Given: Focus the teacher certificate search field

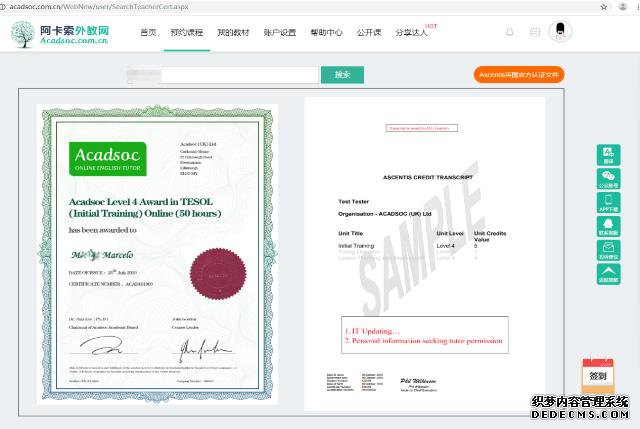Looking at the screenshot, I should pos(239,75).
